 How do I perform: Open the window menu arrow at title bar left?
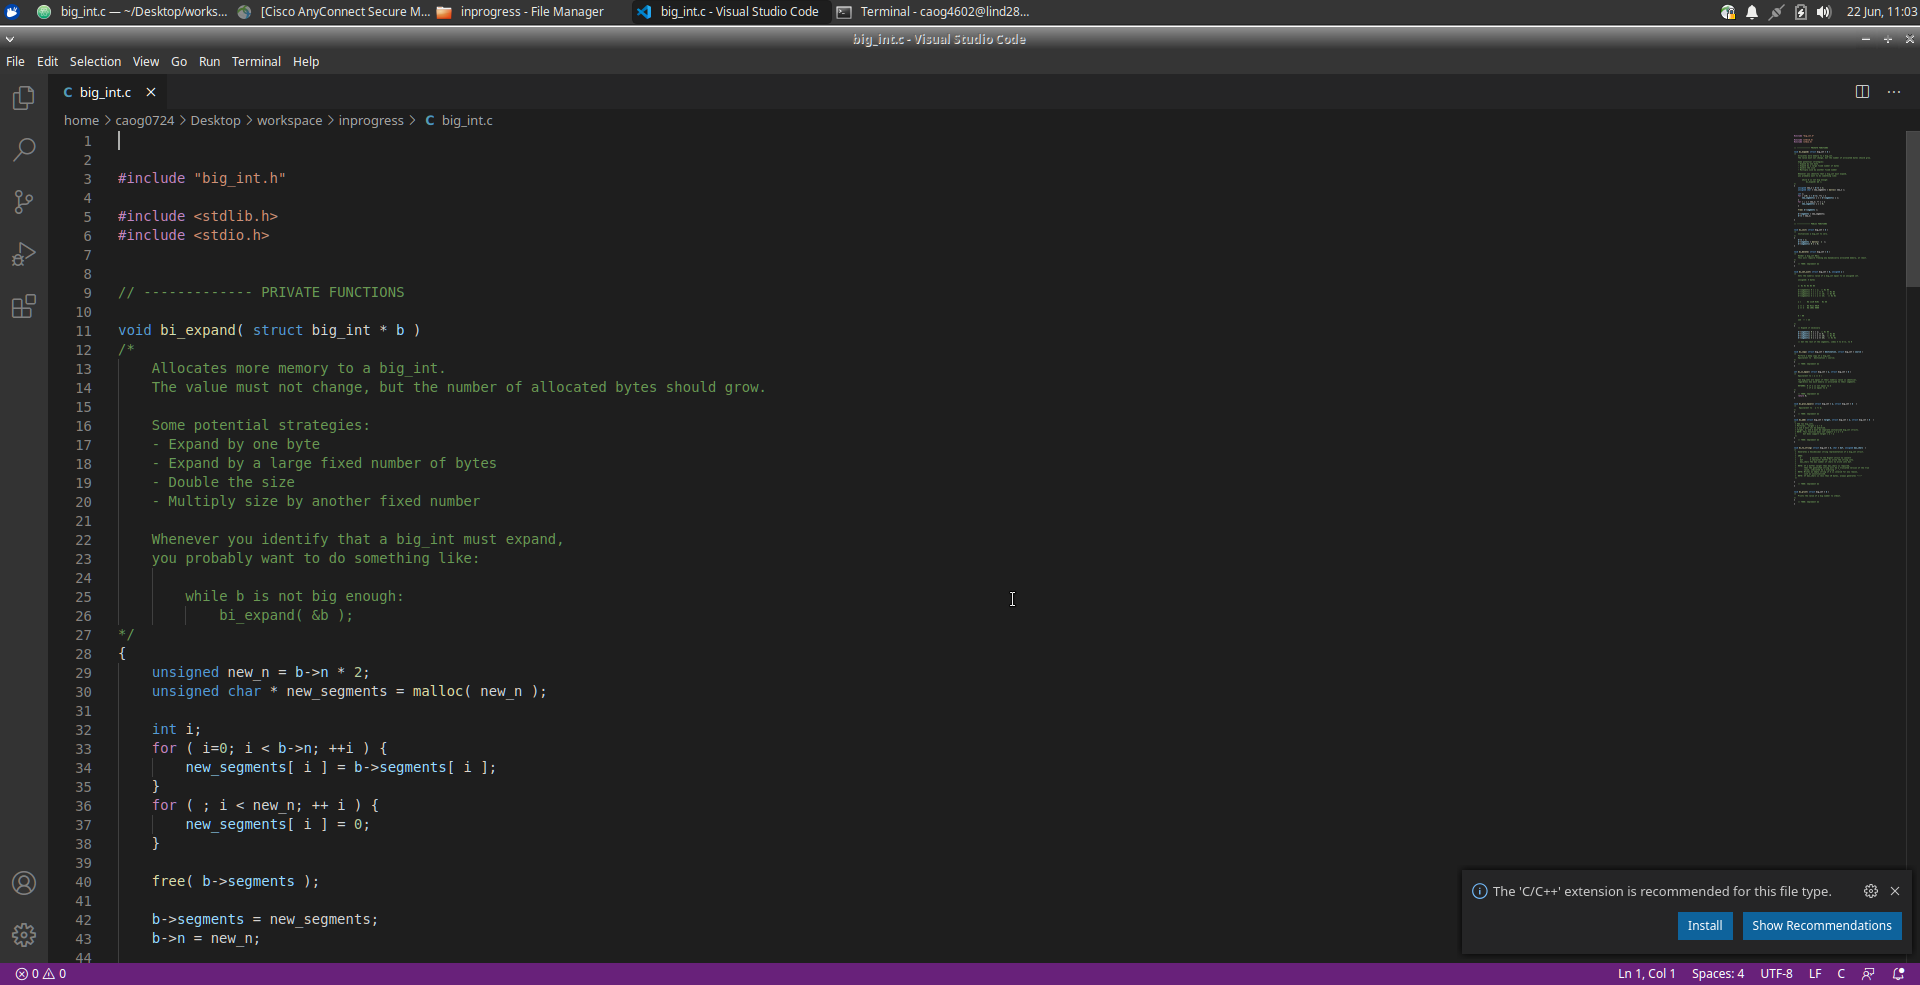(x=10, y=39)
